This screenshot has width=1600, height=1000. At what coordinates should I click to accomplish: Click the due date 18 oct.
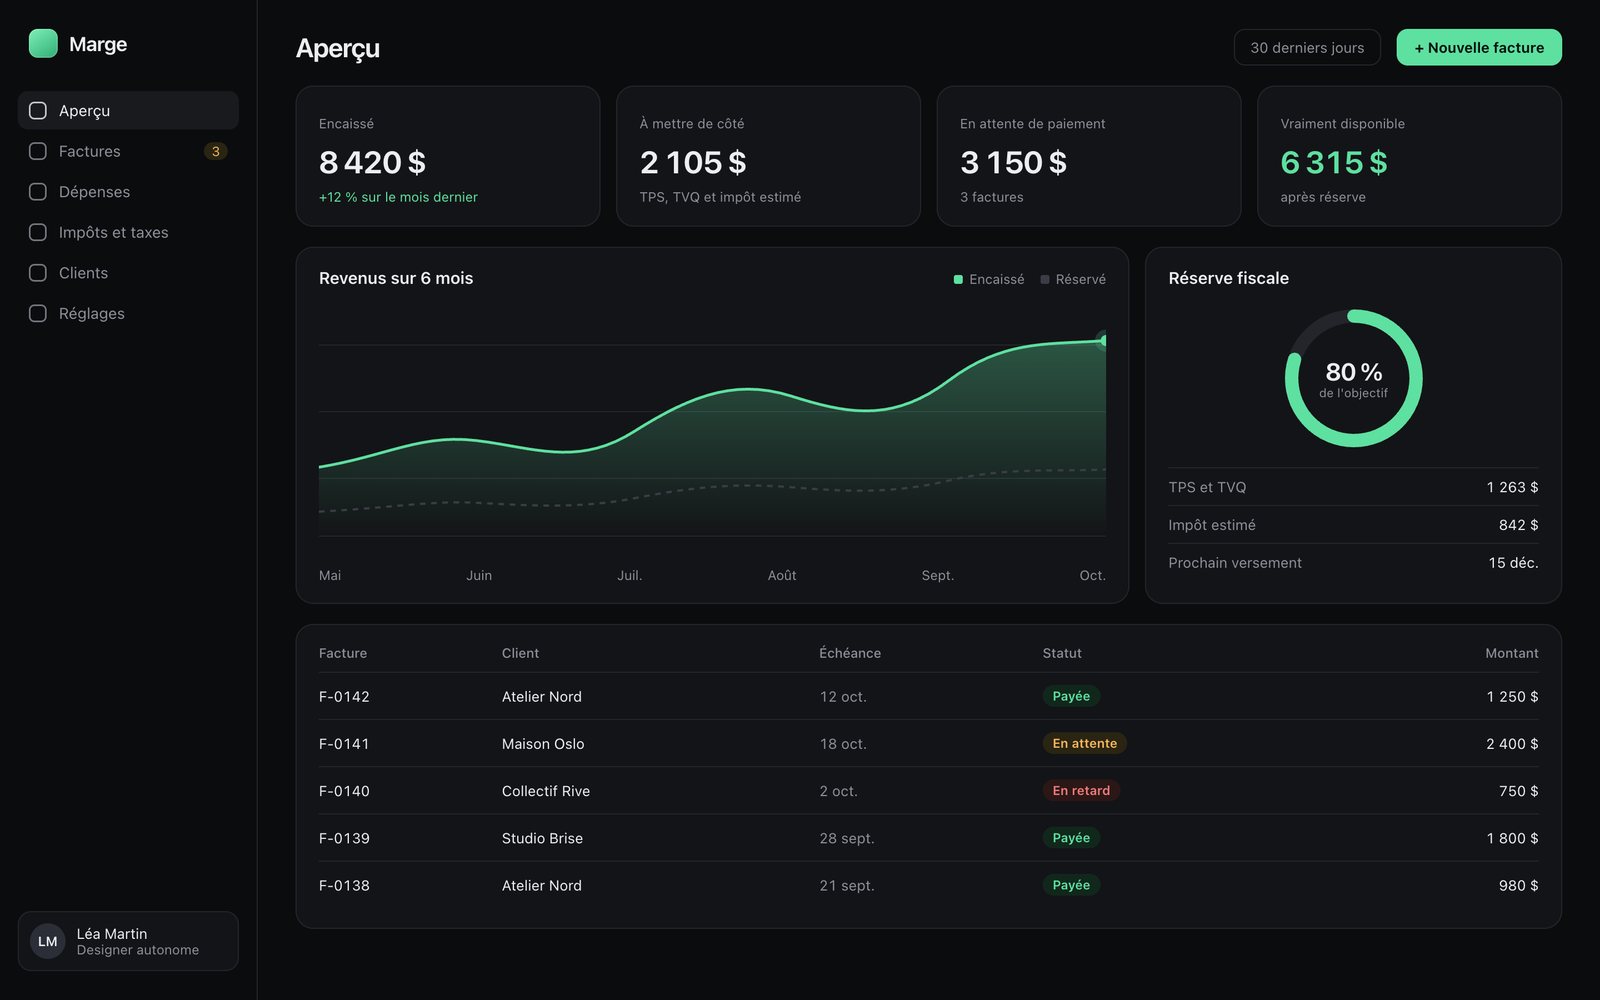pyautogui.click(x=843, y=744)
